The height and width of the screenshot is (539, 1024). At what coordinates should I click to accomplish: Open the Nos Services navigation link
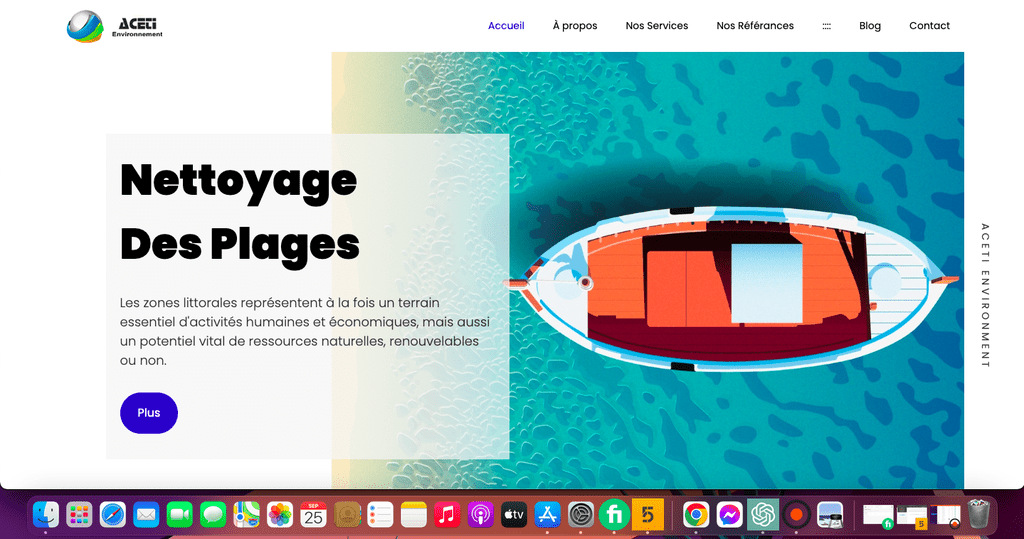656,25
